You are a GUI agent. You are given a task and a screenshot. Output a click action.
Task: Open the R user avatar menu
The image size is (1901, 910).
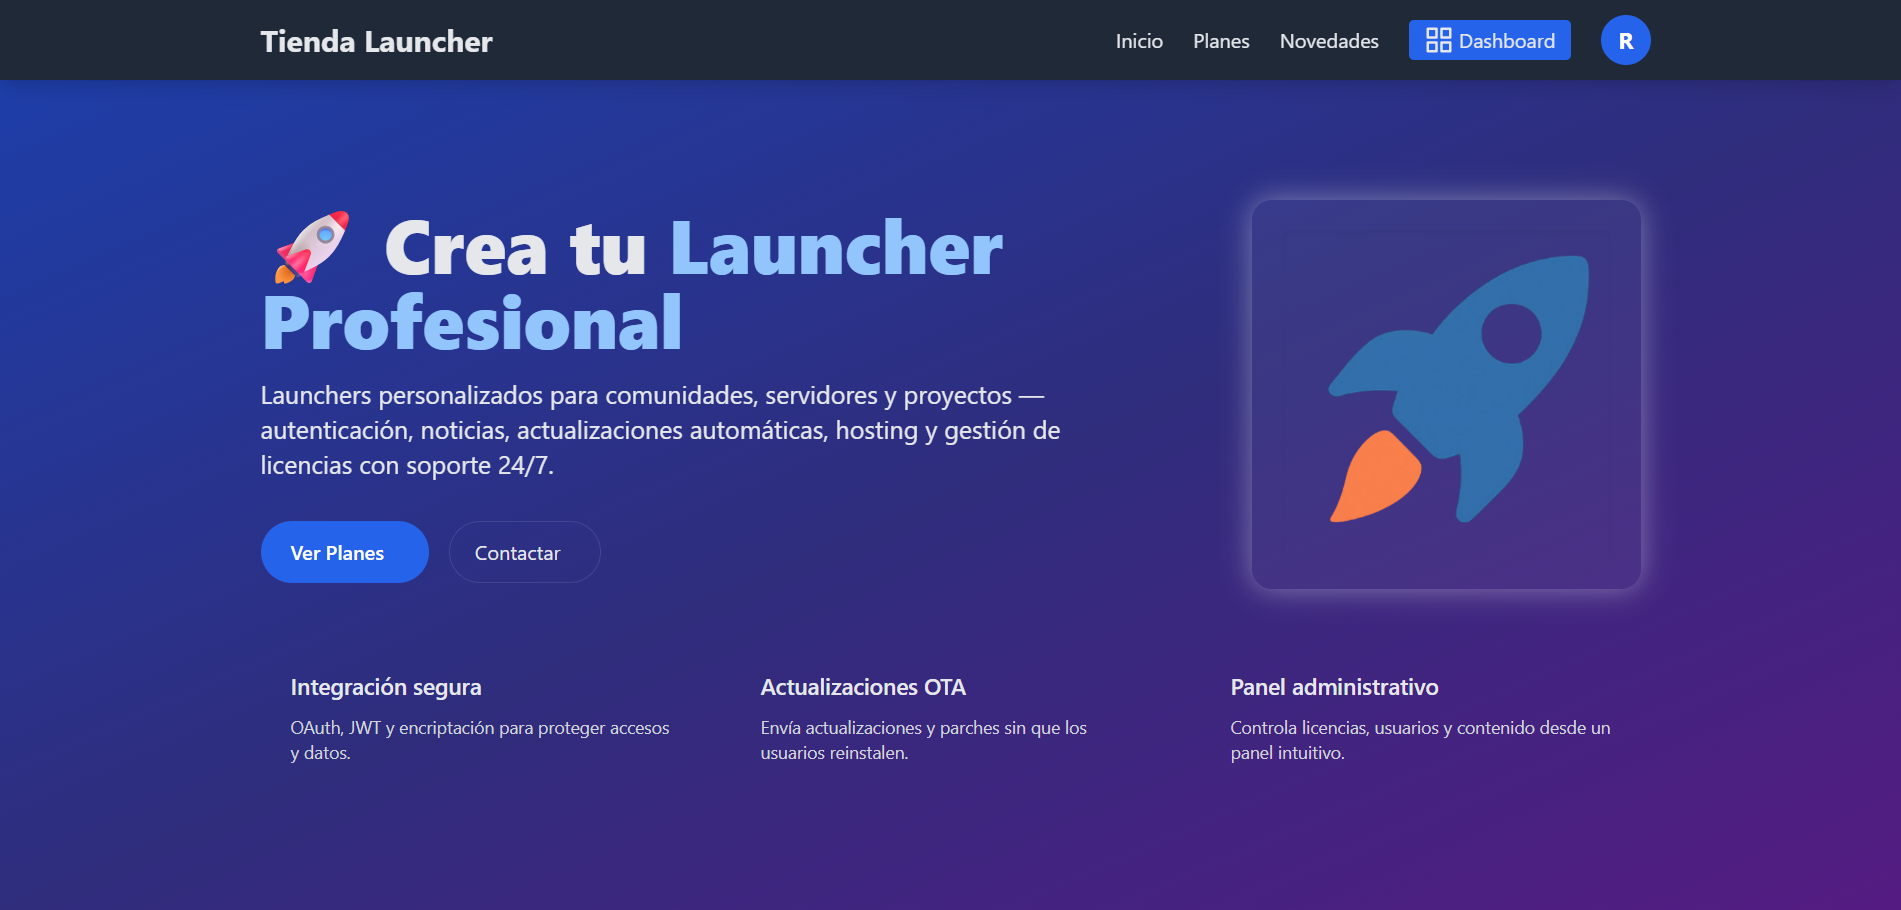tap(1625, 40)
